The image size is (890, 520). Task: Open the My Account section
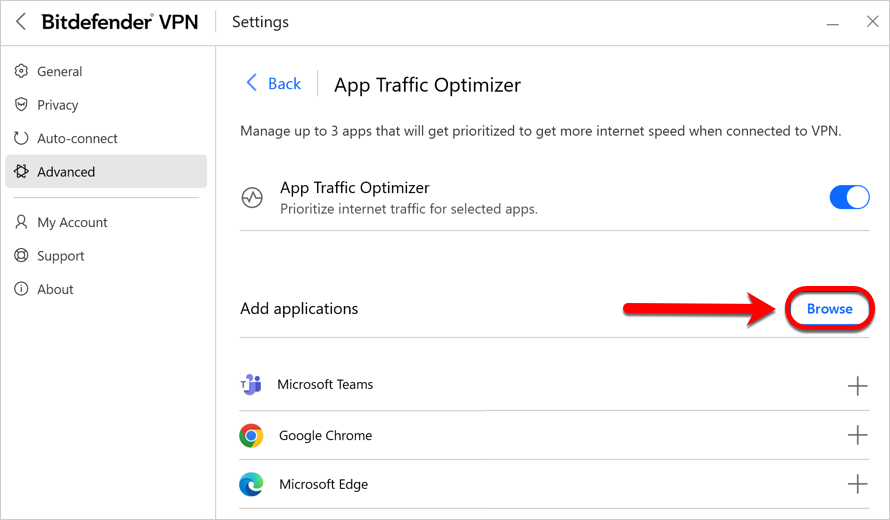(x=106, y=222)
